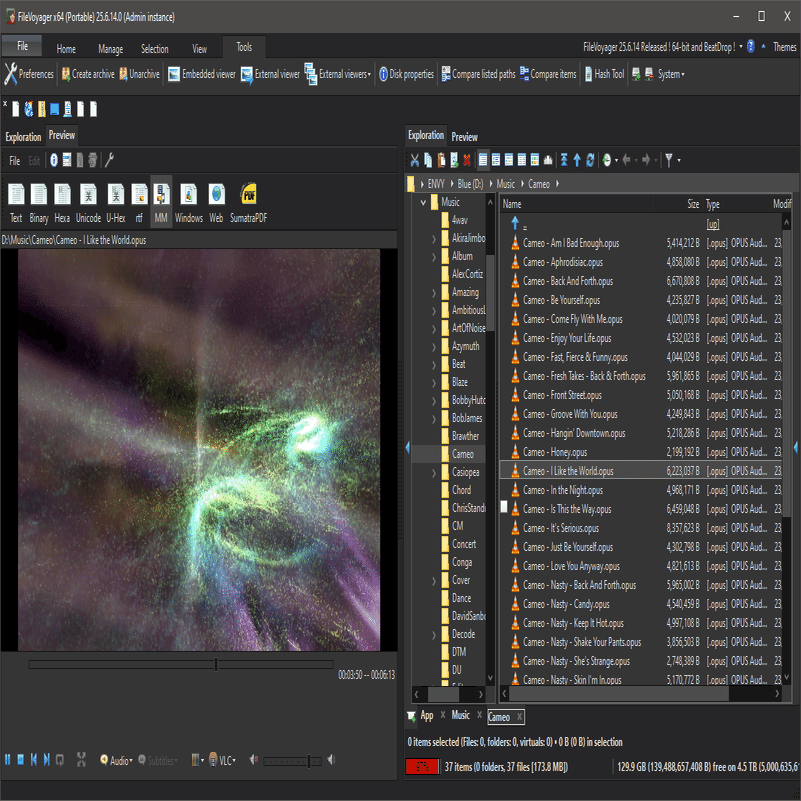Switch to the View ribbon tab
801x801 pixels.
199,49
